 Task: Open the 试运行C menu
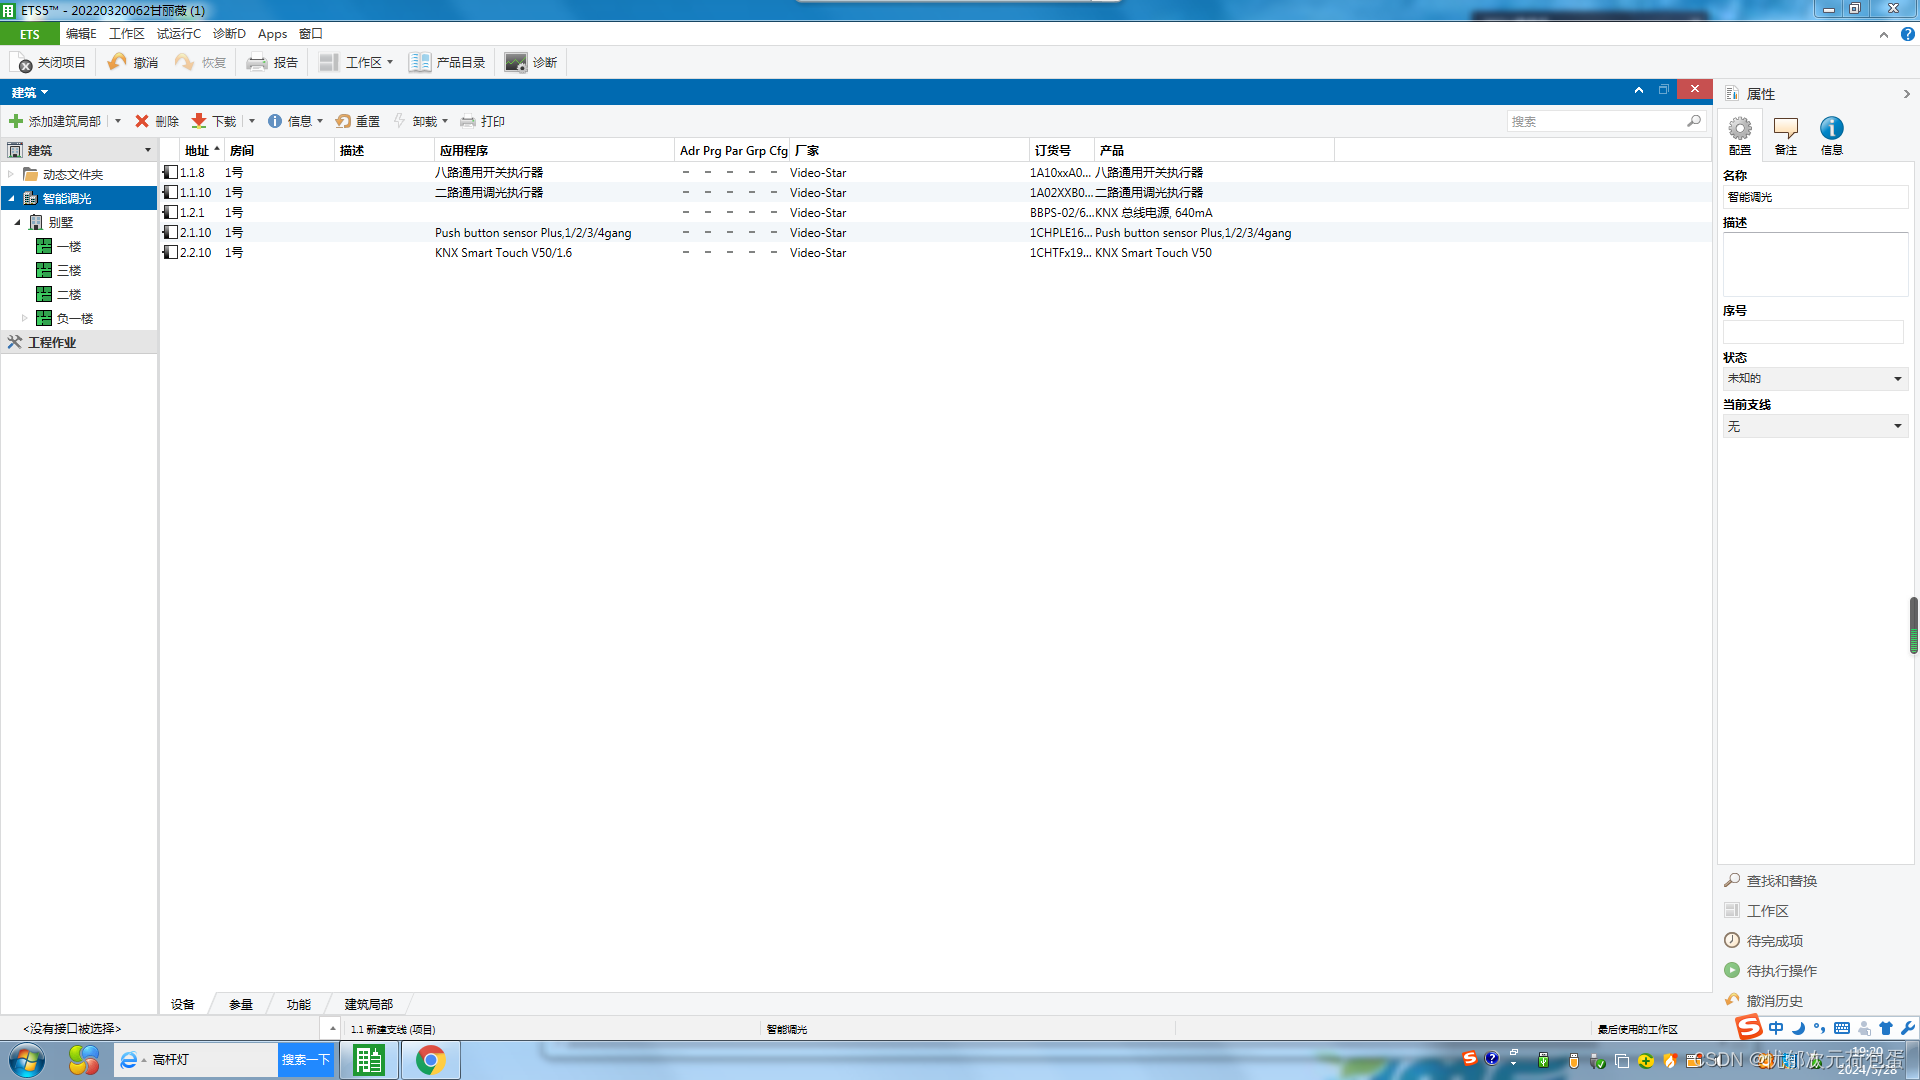point(178,34)
